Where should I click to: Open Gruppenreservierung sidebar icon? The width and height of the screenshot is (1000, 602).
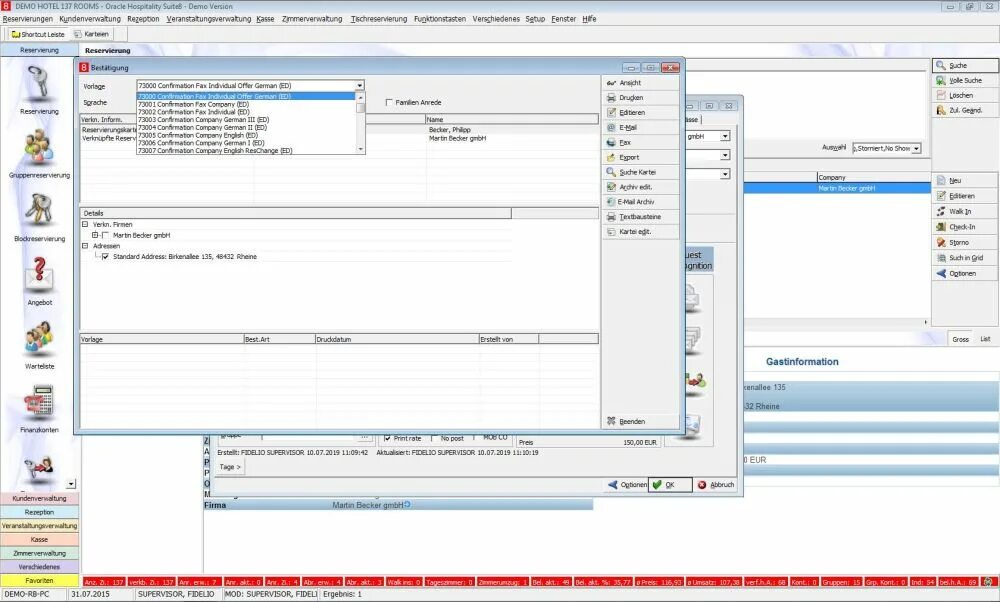39,147
